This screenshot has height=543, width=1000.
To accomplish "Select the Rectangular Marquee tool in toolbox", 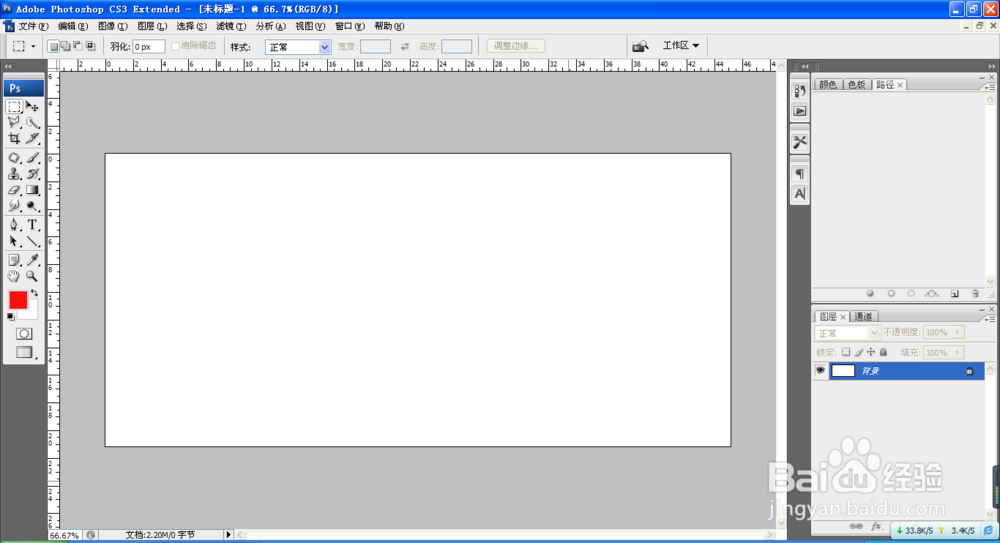I will coord(14,107).
